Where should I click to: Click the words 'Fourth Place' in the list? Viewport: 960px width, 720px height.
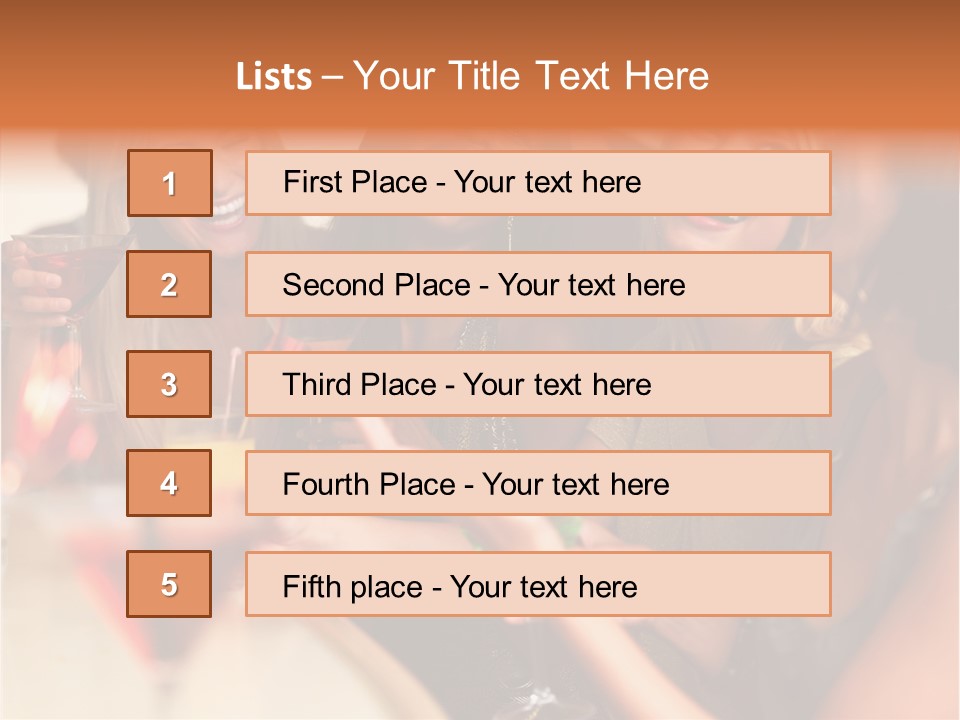[369, 484]
